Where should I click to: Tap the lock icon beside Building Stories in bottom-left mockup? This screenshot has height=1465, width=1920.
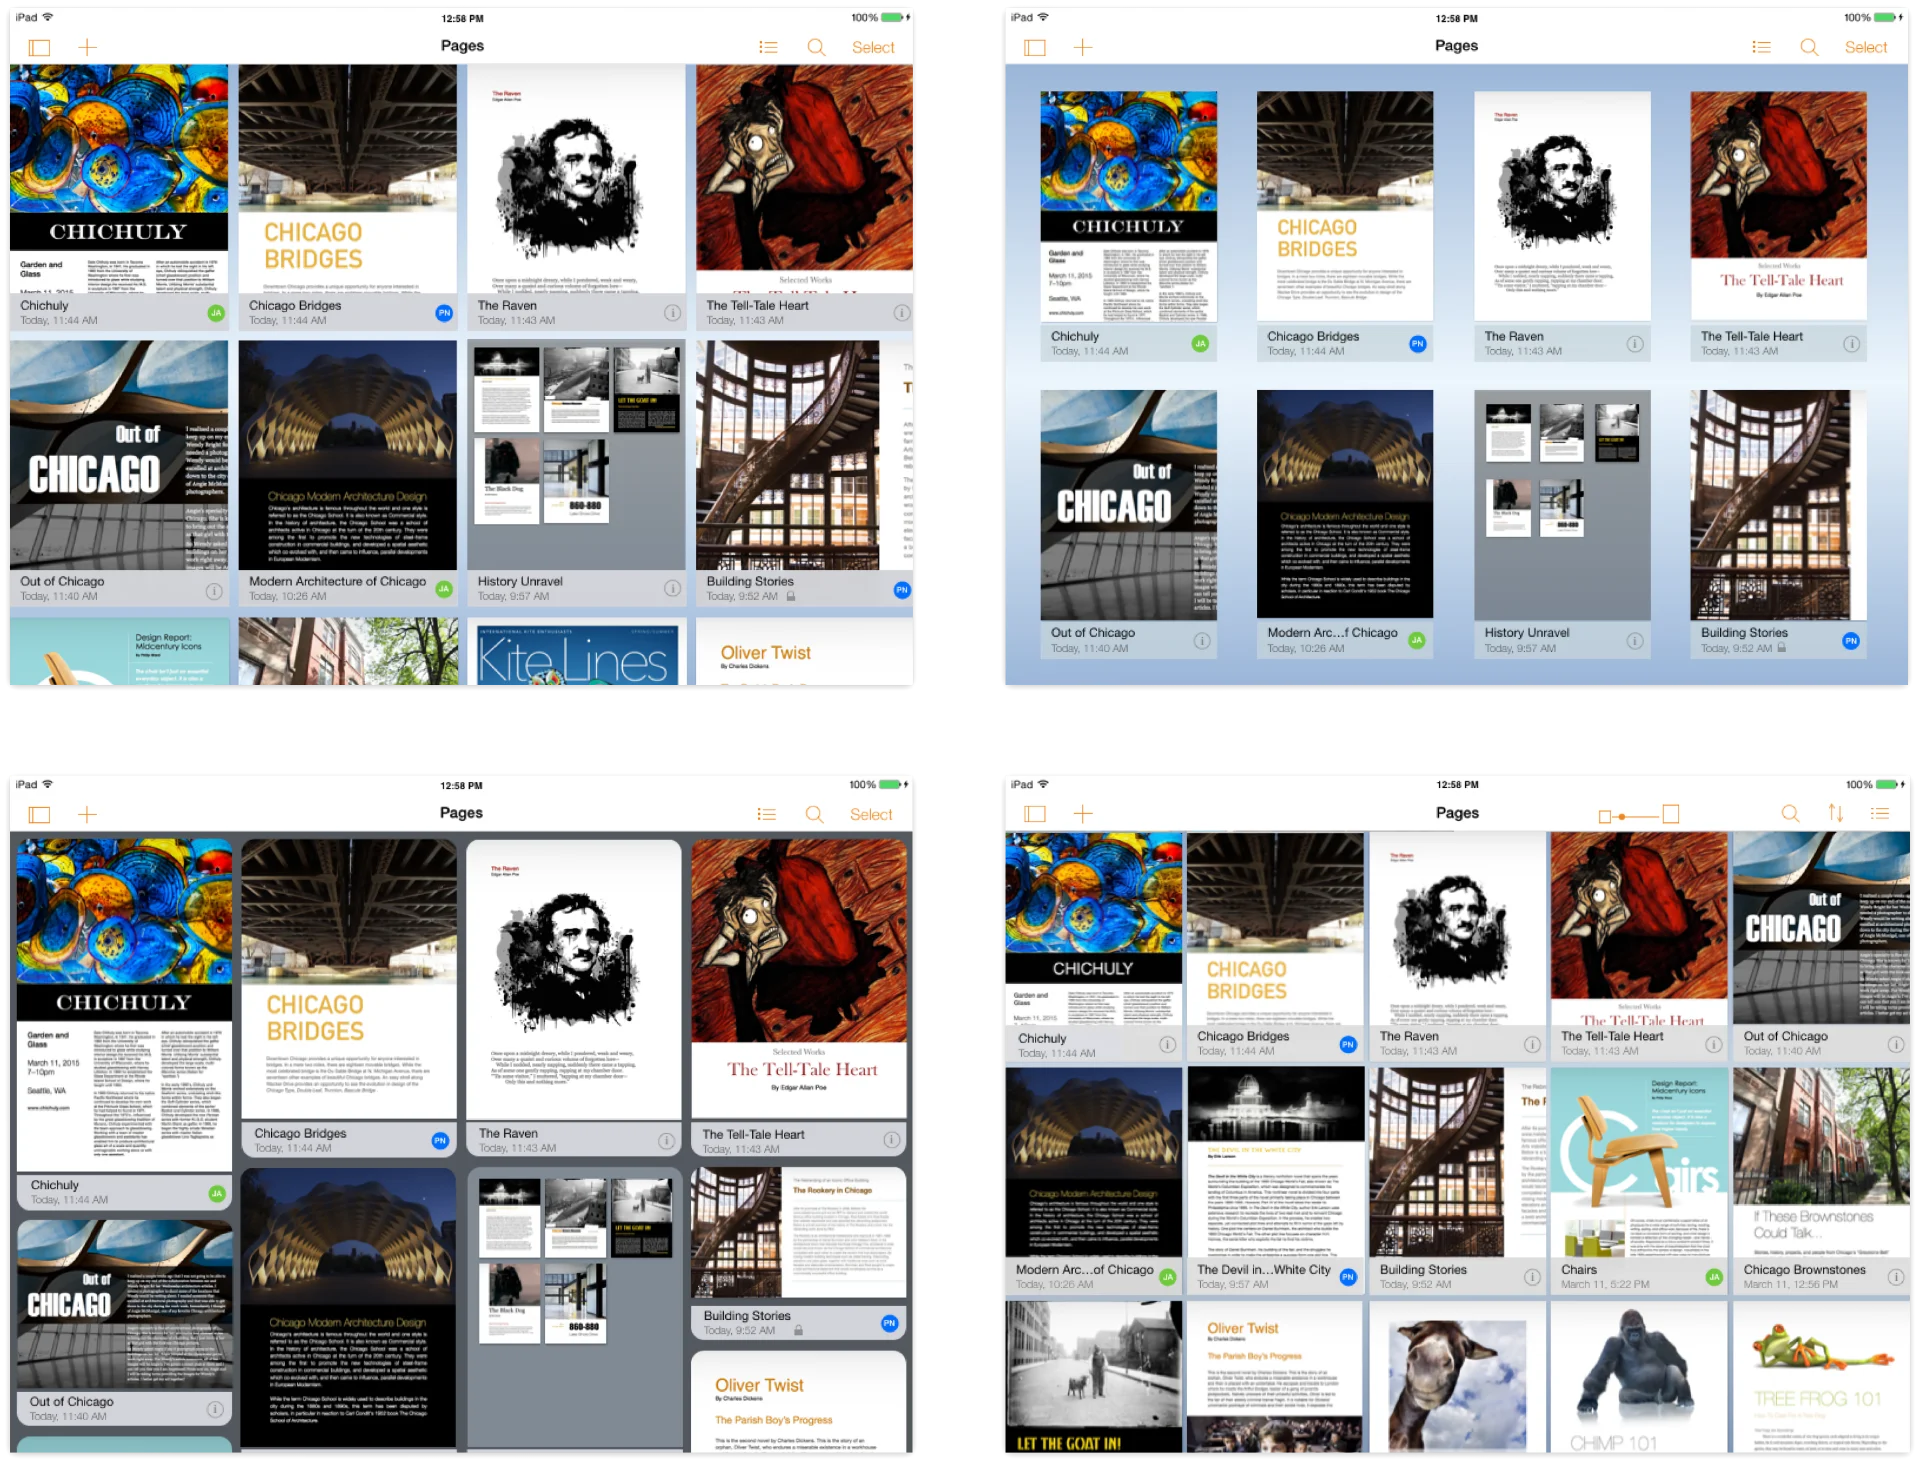coord(798,1330)
